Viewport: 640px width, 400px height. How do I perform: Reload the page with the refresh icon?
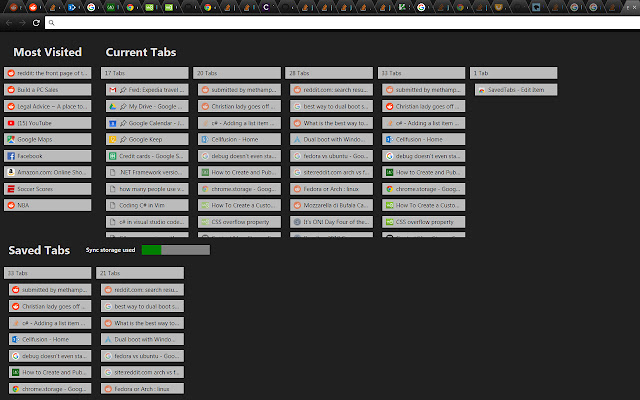point(36,23)
